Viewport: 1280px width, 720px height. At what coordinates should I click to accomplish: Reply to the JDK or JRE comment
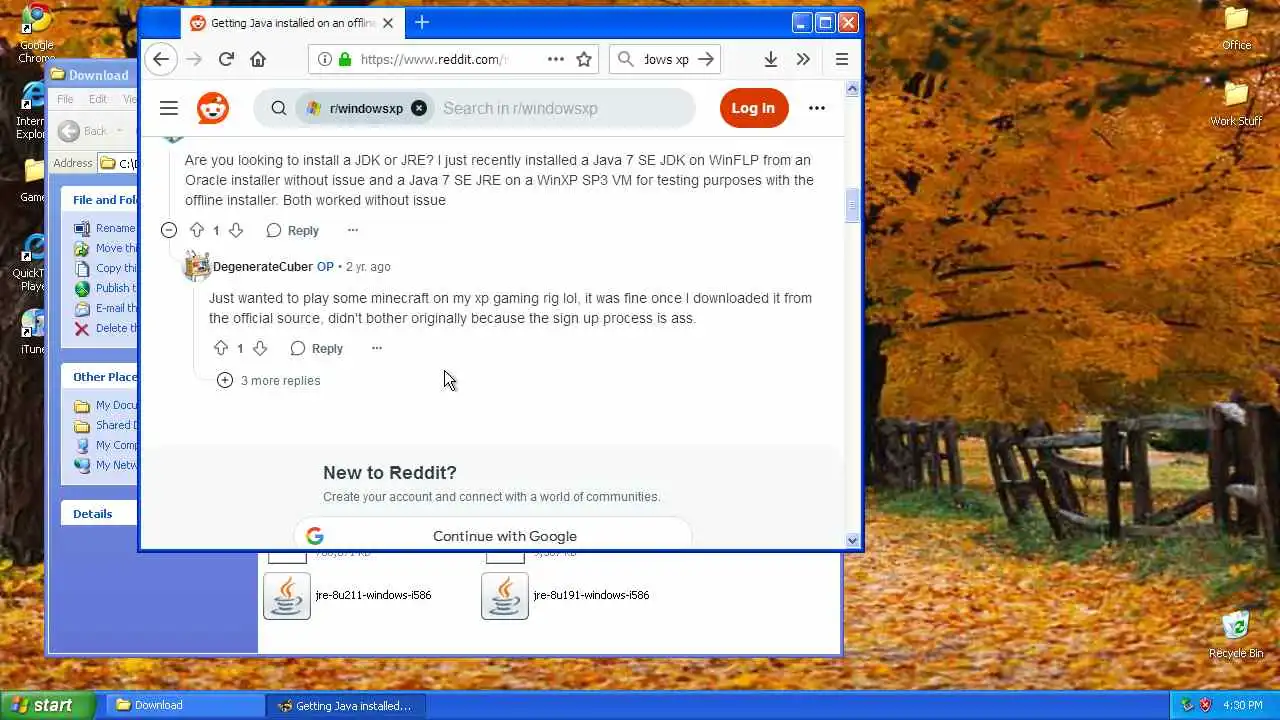click(x=293, y=230)
